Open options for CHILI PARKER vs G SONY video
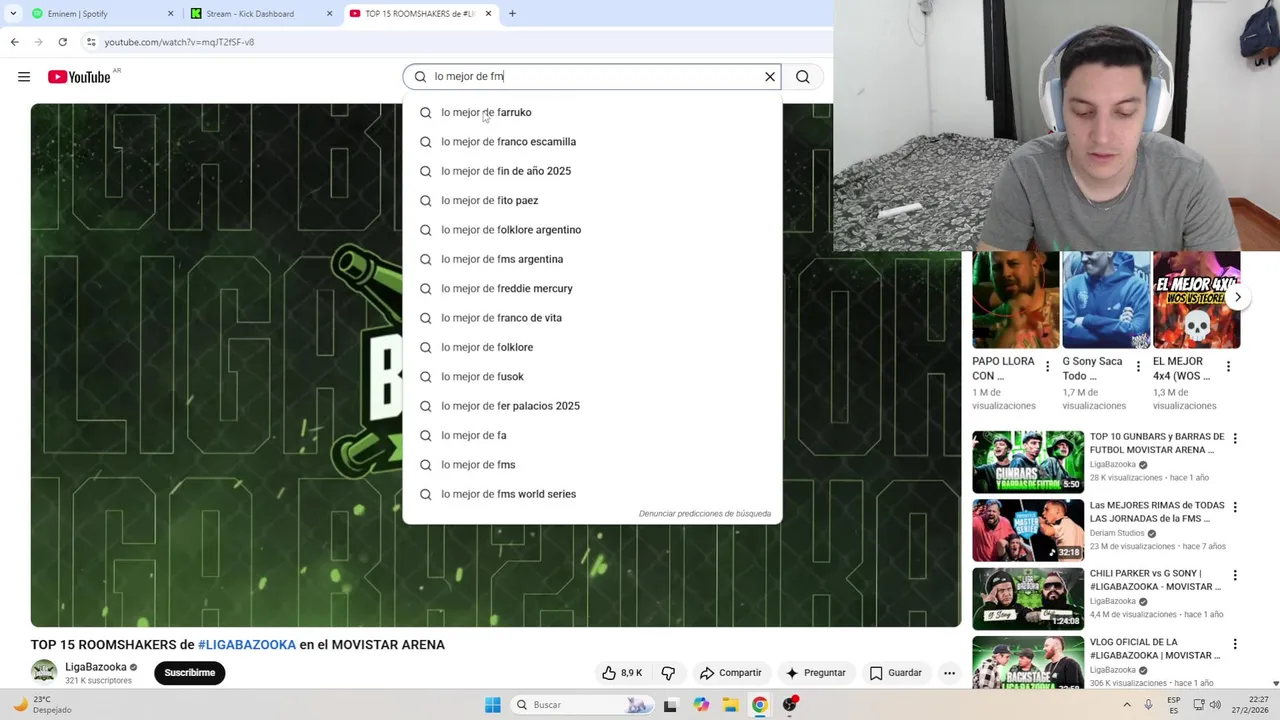The height and width of the screenshot is (720, 1280). [1235, 575]
